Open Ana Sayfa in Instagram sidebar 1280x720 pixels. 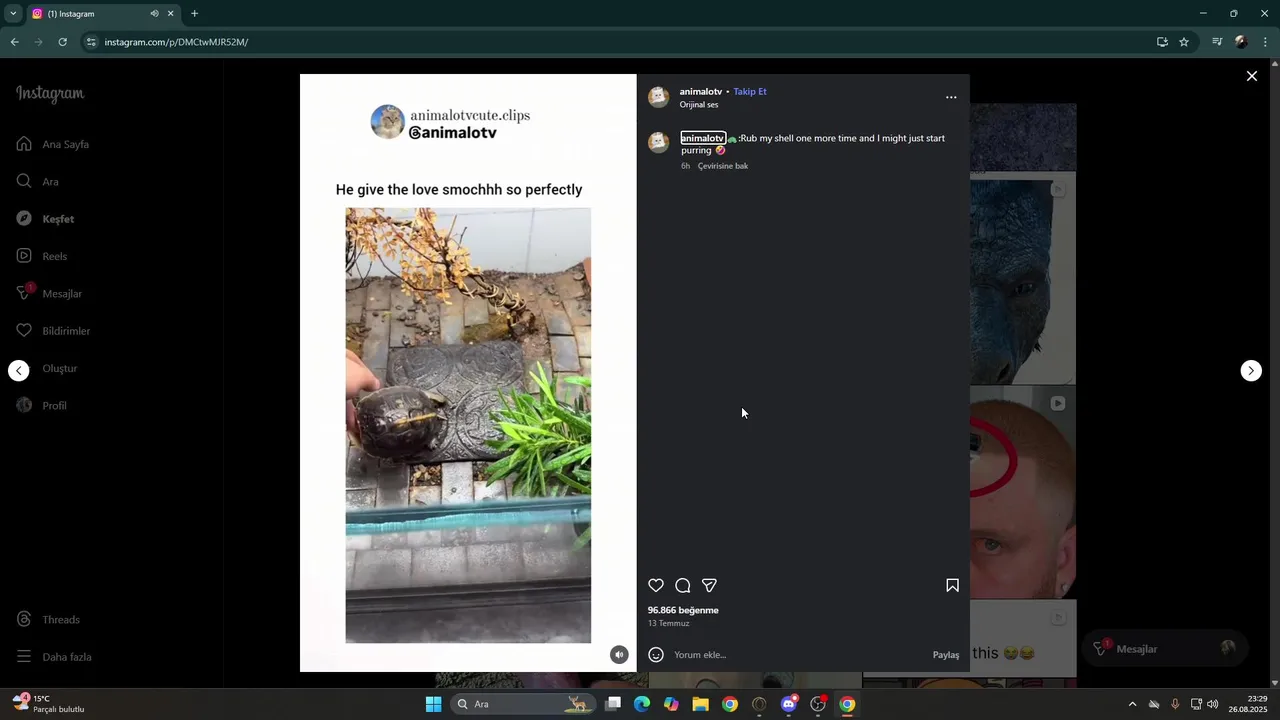coord(54,144)
